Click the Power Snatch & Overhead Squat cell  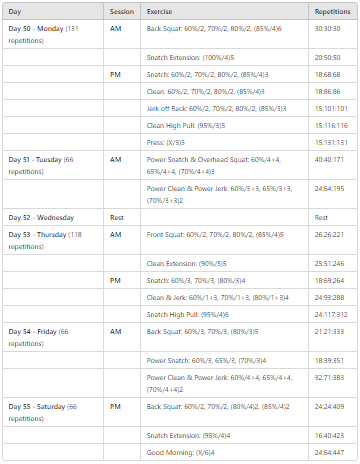[x=224, y=165]
